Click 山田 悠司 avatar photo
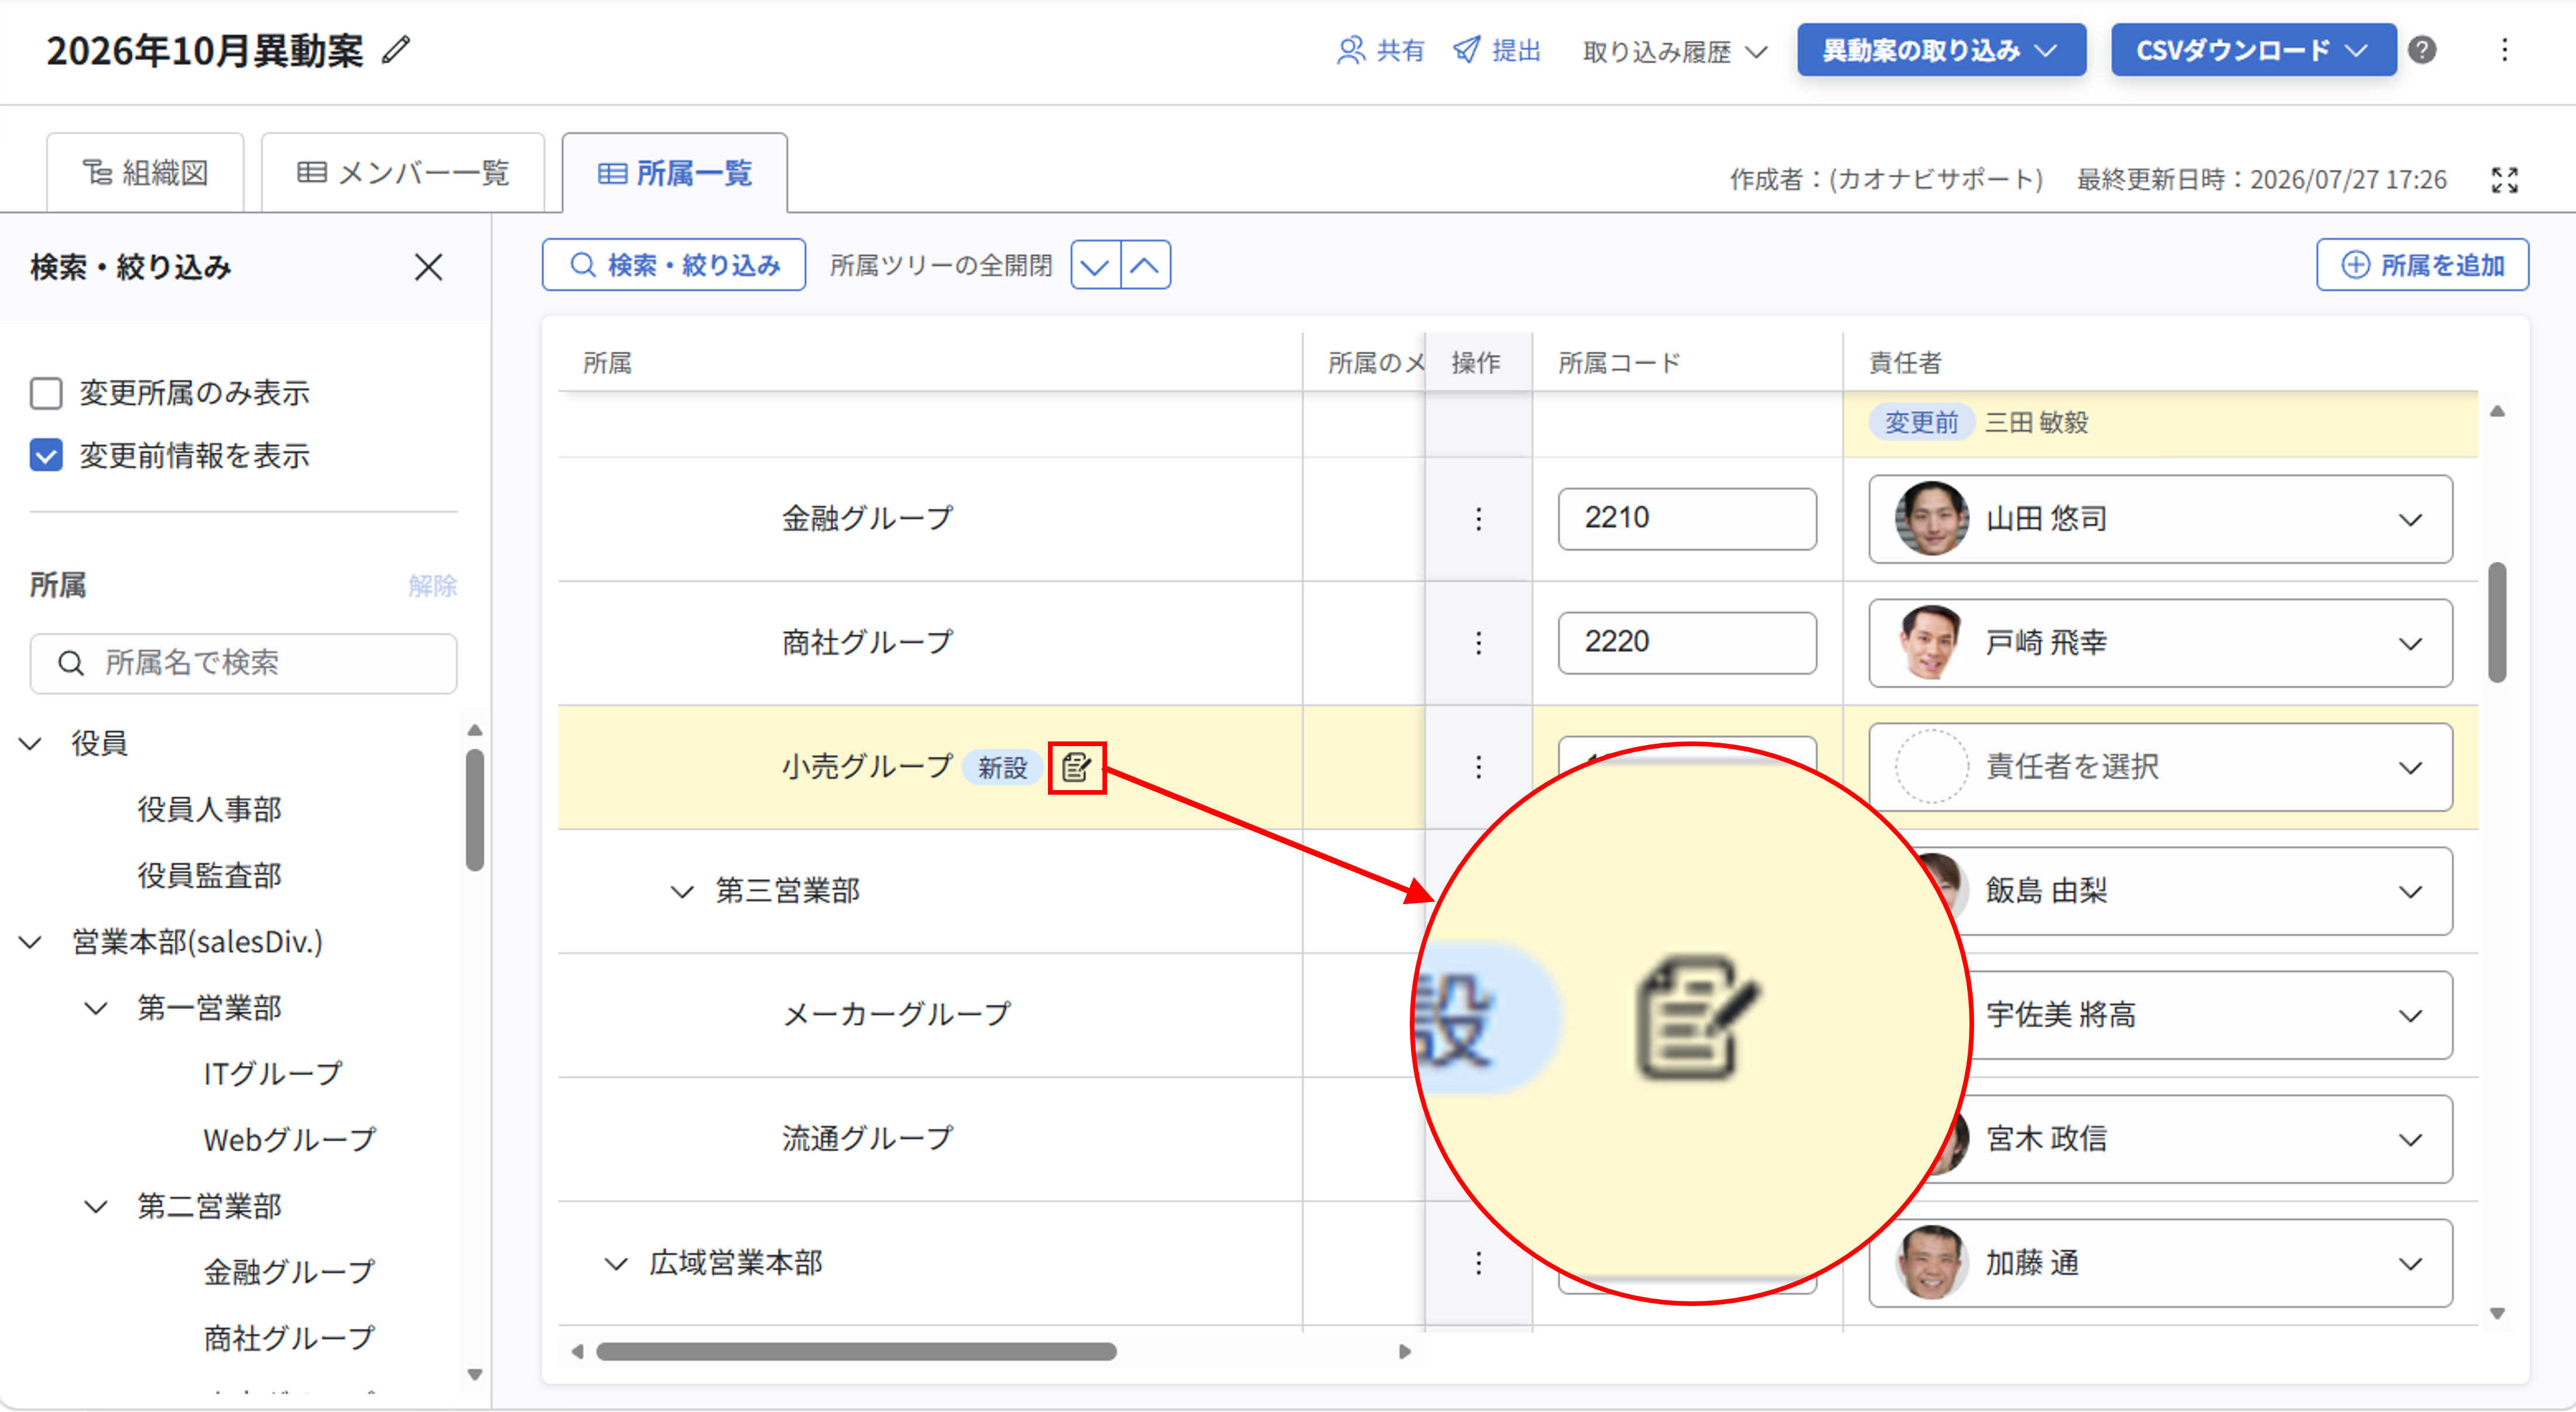The width and height of the screenshot is (2576, 1412). [1931, 519]
